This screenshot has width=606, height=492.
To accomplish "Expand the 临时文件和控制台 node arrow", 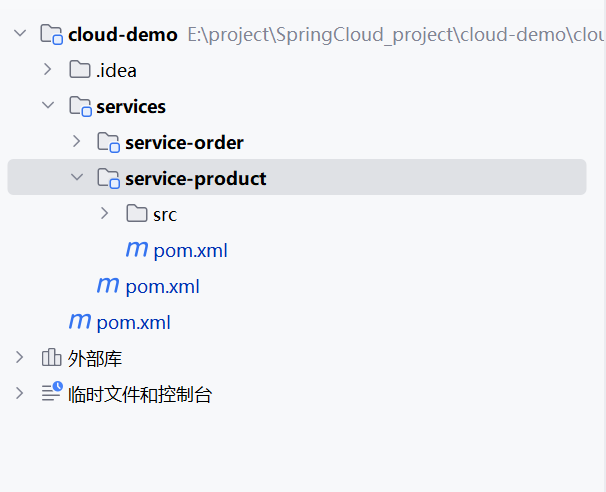I will tap(19, 394).
